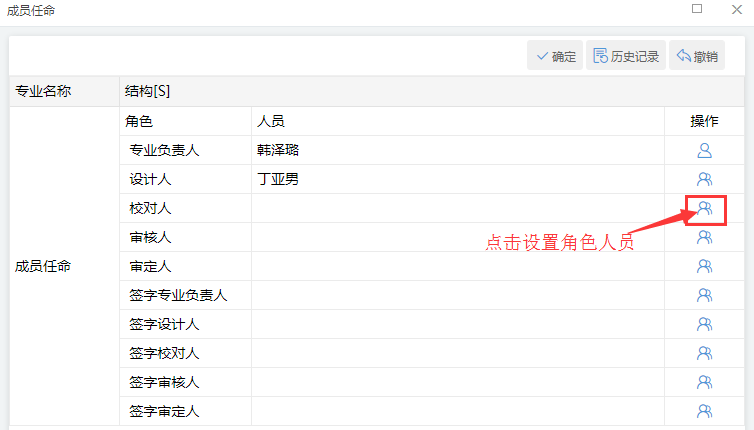
Task: Assign members to the 审定人 role
Action: [x=704, y=267]
